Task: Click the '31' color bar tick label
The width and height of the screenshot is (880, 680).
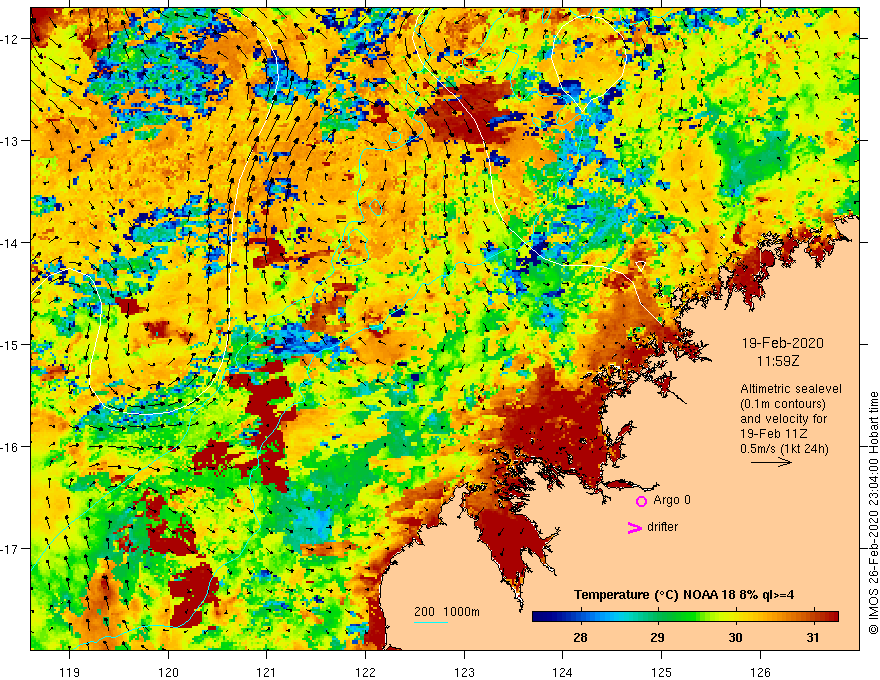Action: pos(813,637)
